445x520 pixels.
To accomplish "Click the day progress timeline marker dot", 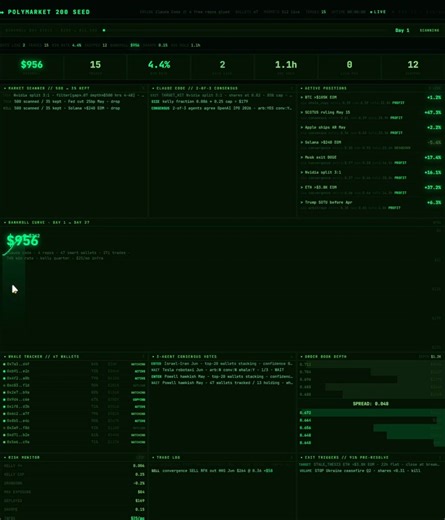I will [104, 30].
